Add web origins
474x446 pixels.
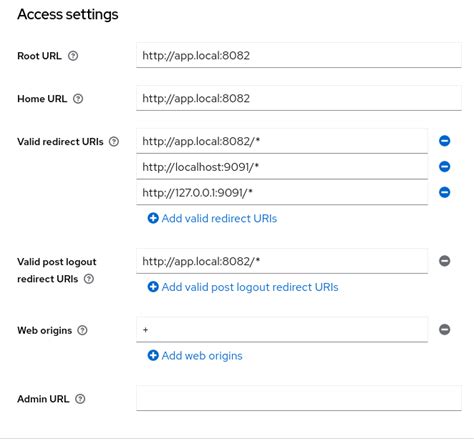click(x=195, y=356)
